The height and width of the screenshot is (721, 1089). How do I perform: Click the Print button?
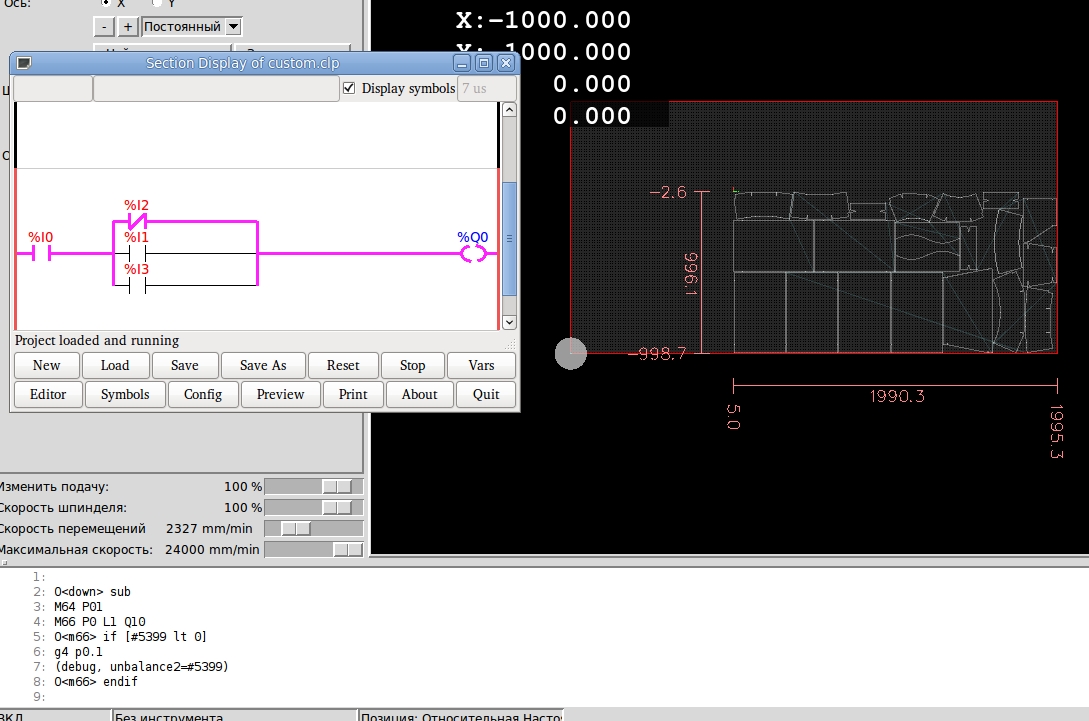353,395
